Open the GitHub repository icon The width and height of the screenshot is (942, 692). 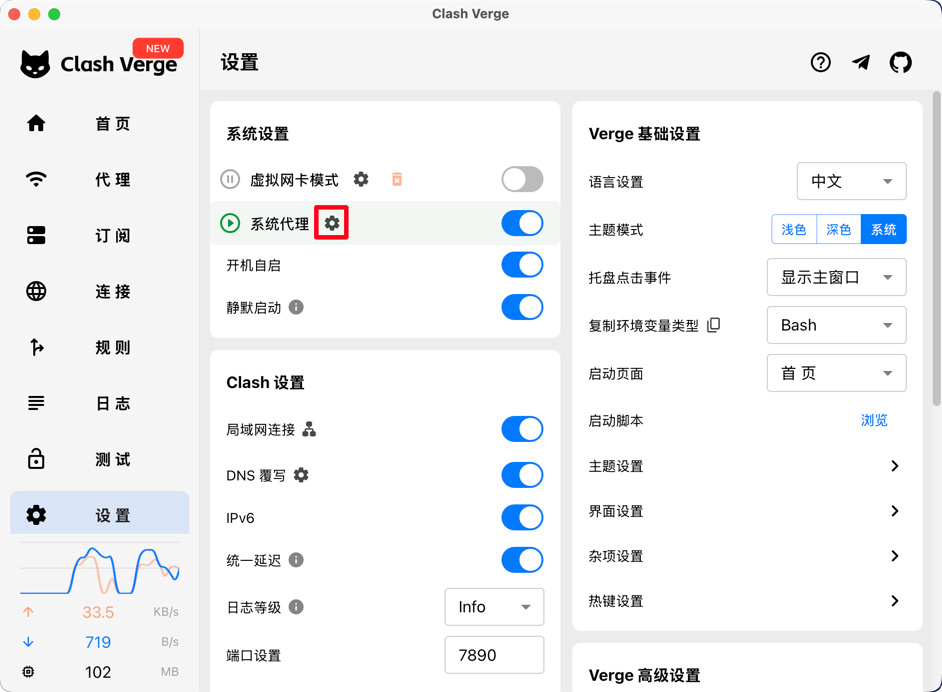click(901, 62)
